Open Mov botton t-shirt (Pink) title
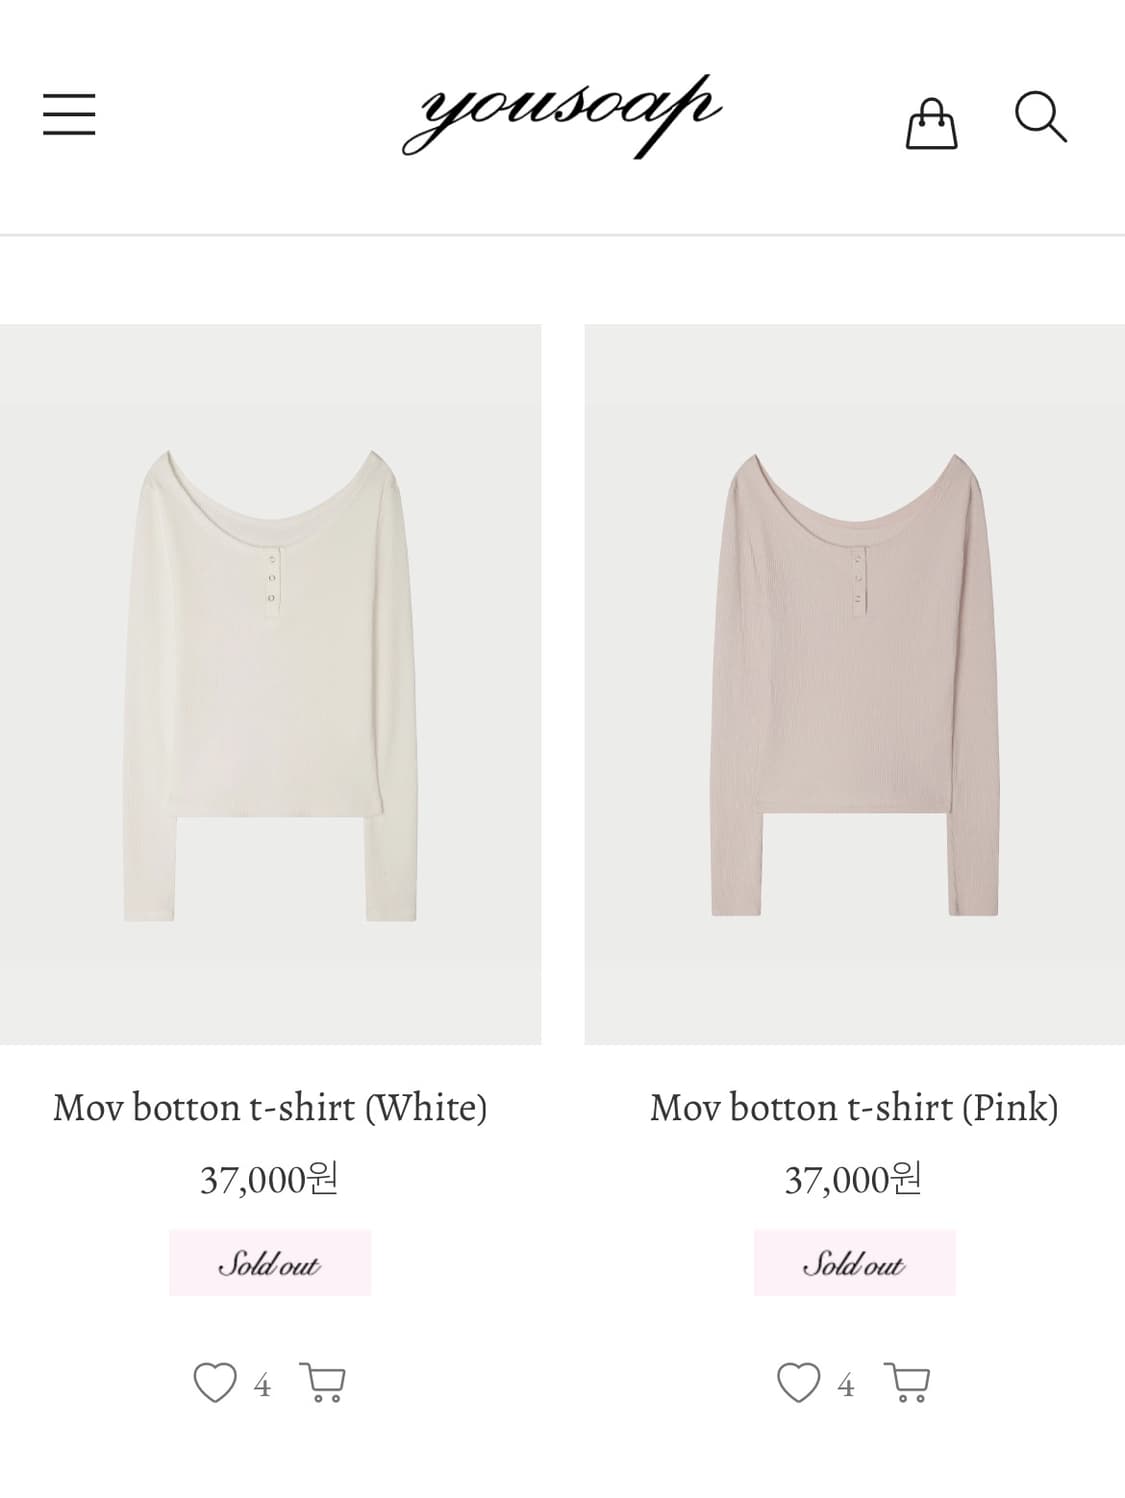 [x=854, y=1107]
